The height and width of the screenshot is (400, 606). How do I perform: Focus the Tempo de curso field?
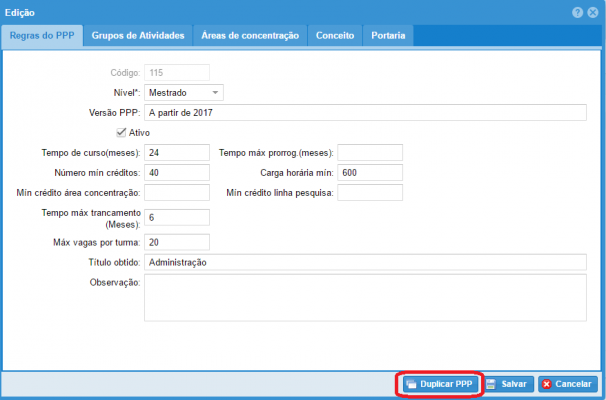(177, 152)
